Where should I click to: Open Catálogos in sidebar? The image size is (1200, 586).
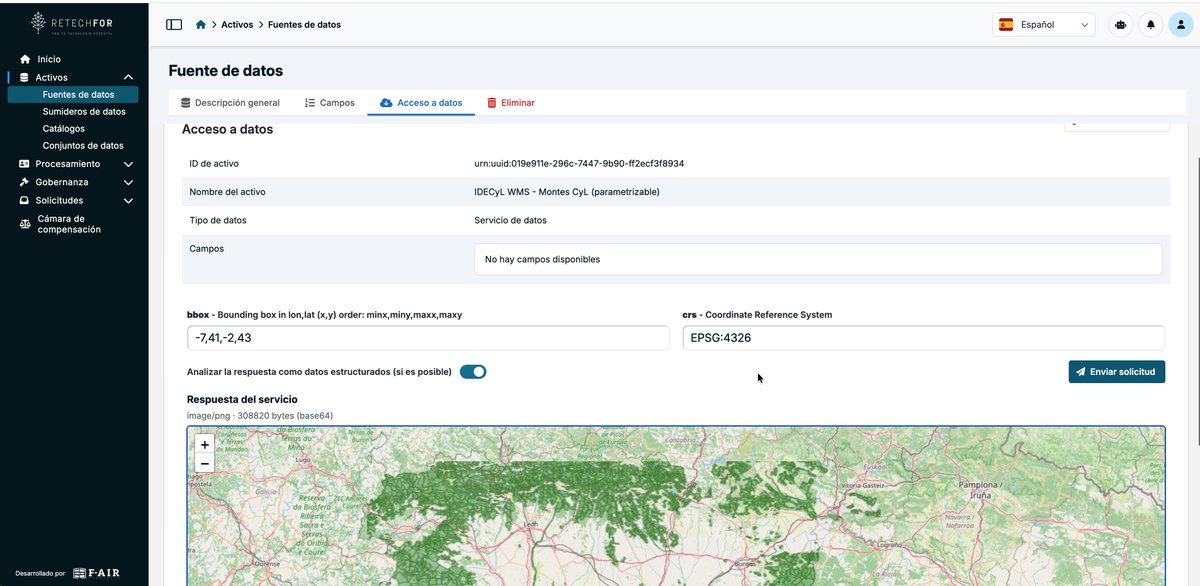coord(64,129)
